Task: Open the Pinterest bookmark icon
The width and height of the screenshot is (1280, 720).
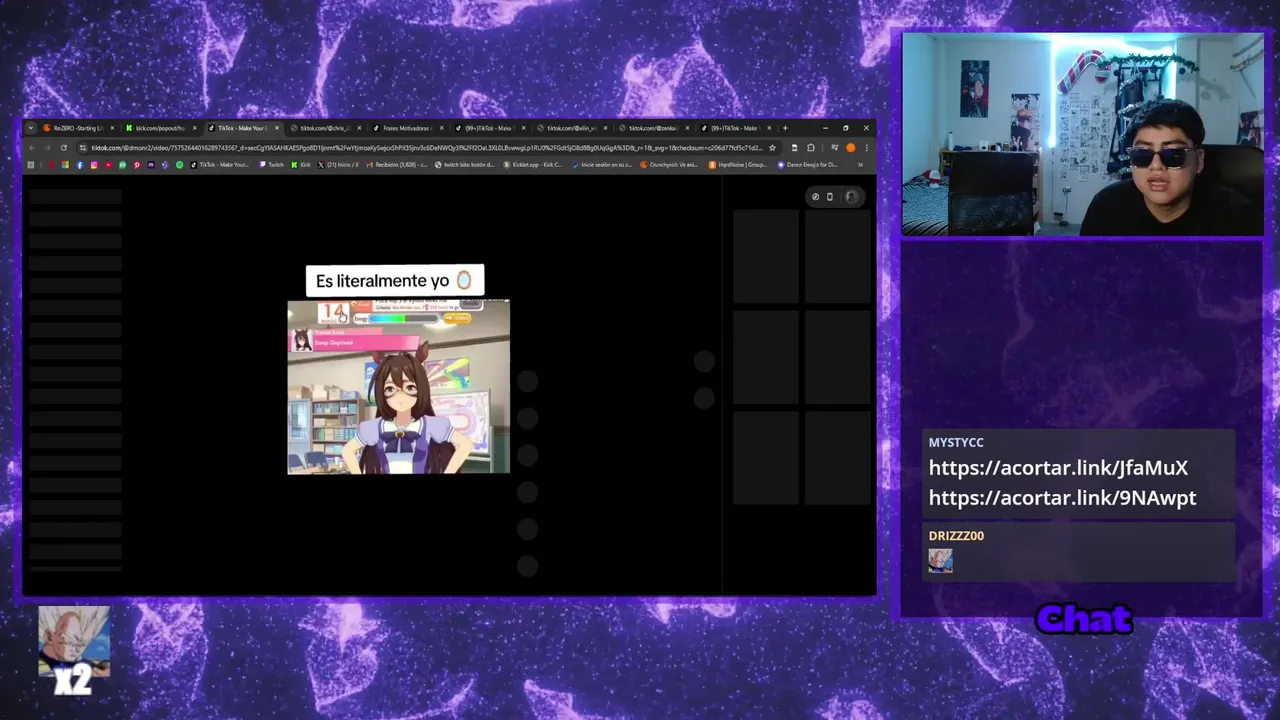Action: [x=137, y=164]
